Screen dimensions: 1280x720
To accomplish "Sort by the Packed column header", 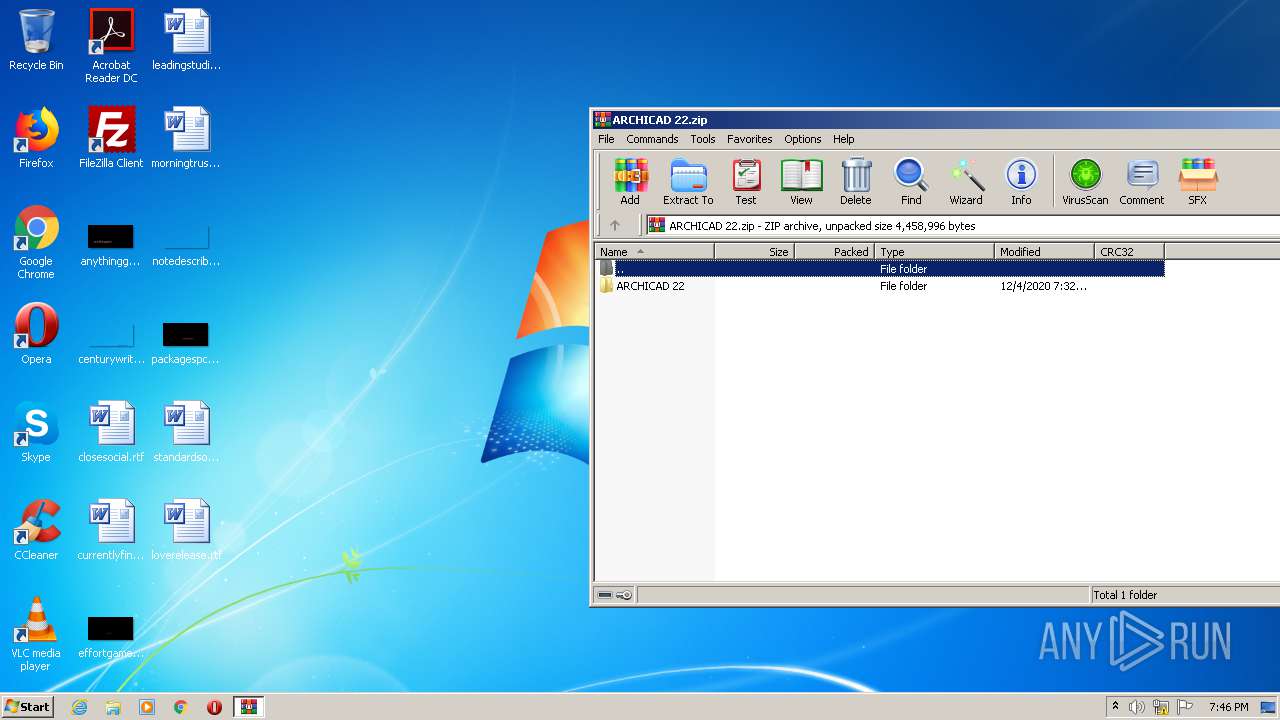I will pyautogui.click(x=834, y=252).
